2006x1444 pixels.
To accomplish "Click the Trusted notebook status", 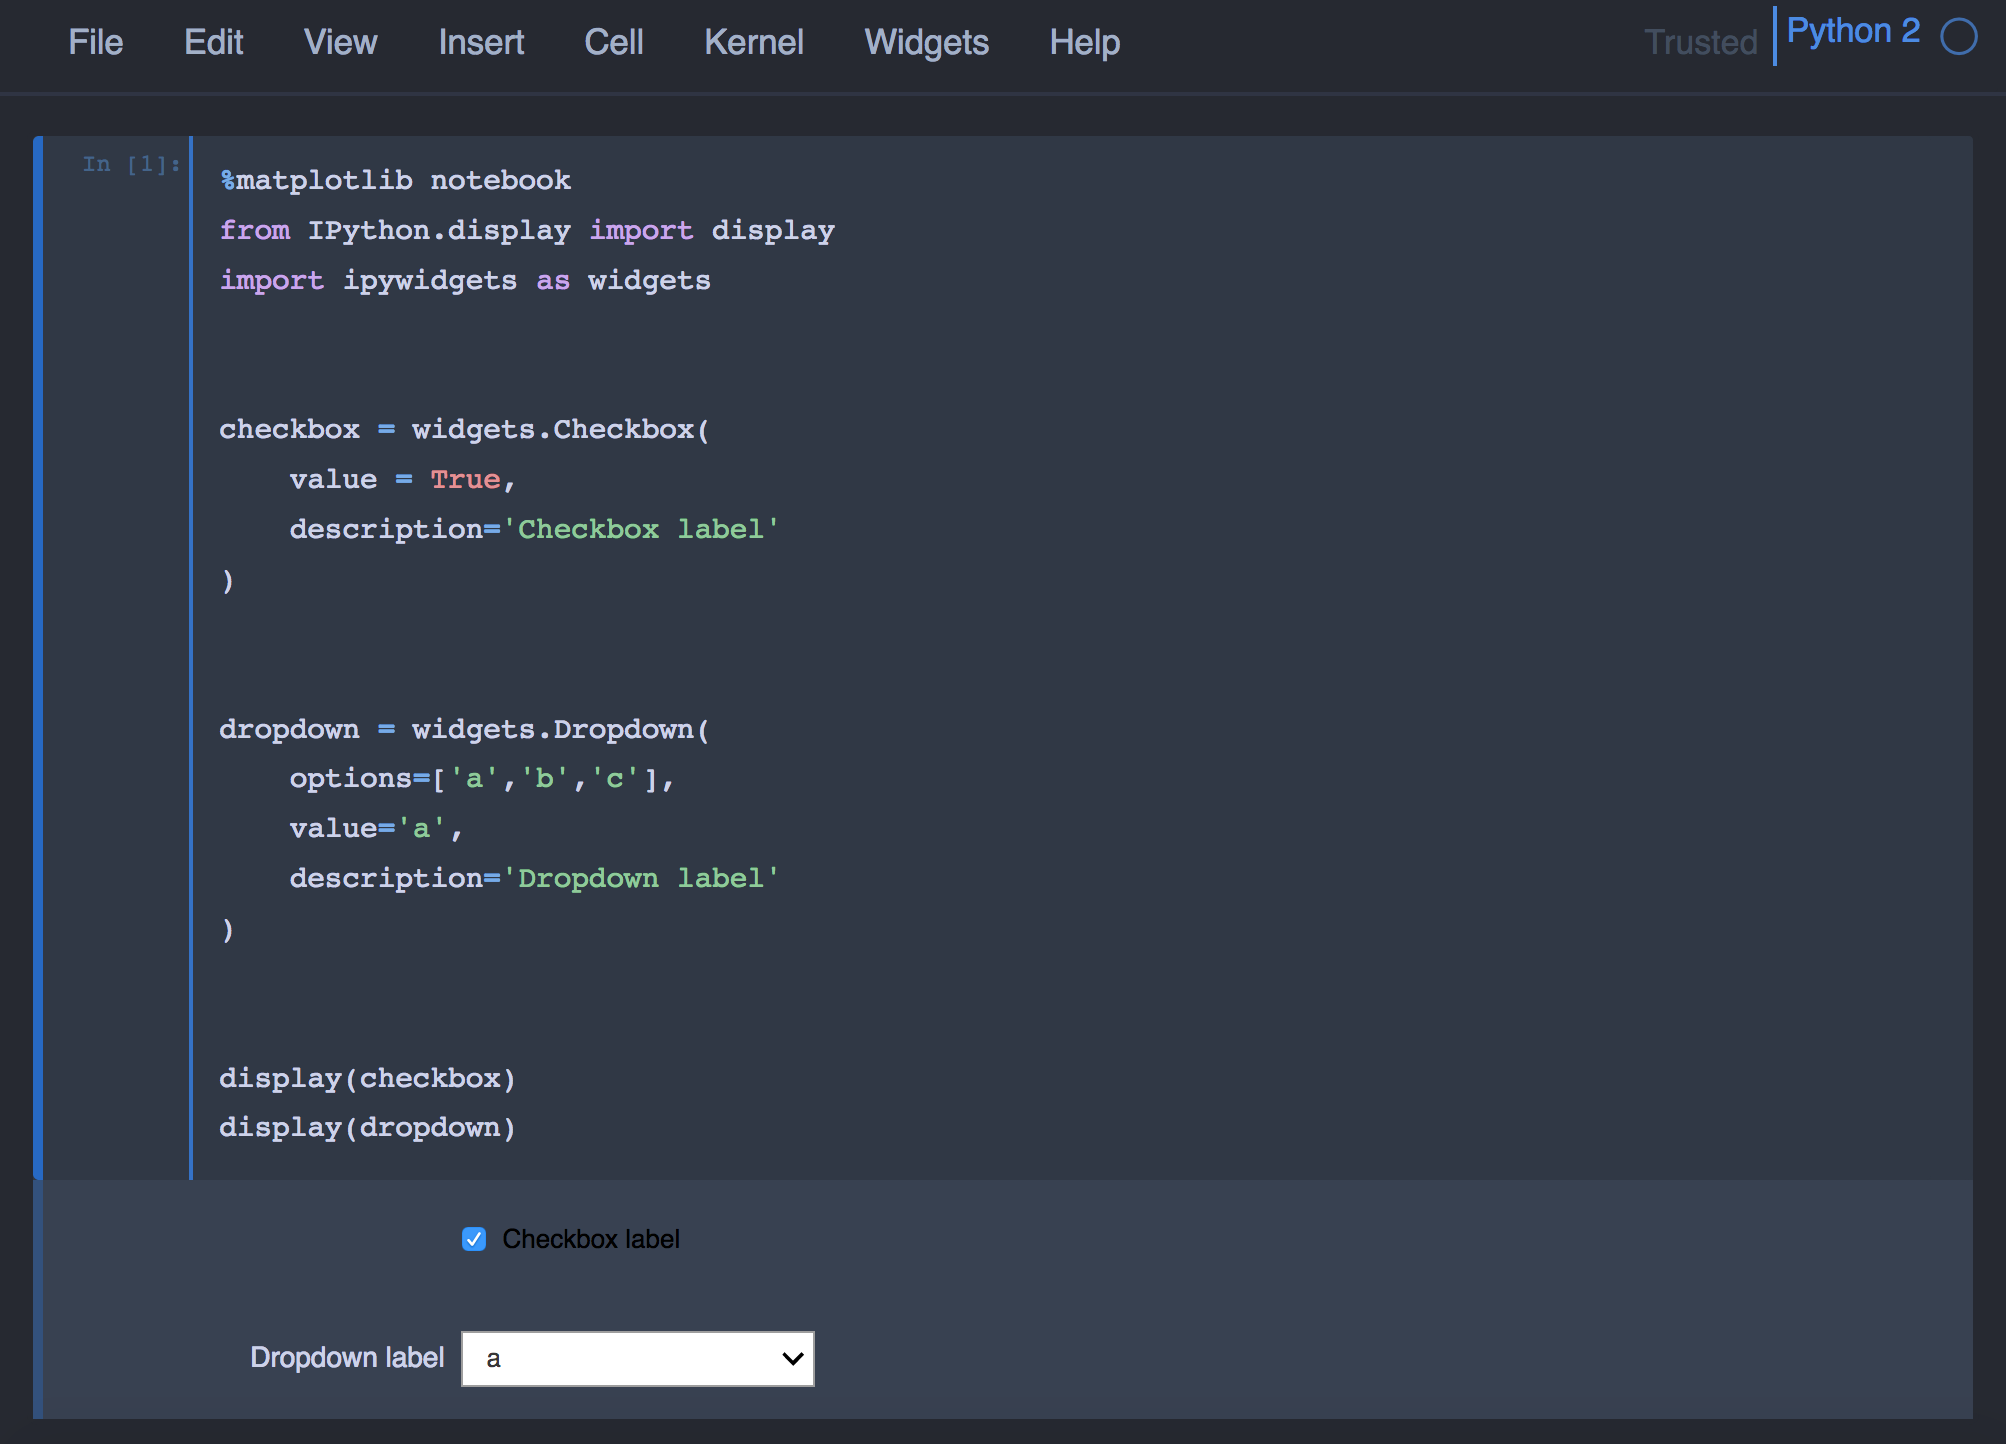I will pos(1700,42).
